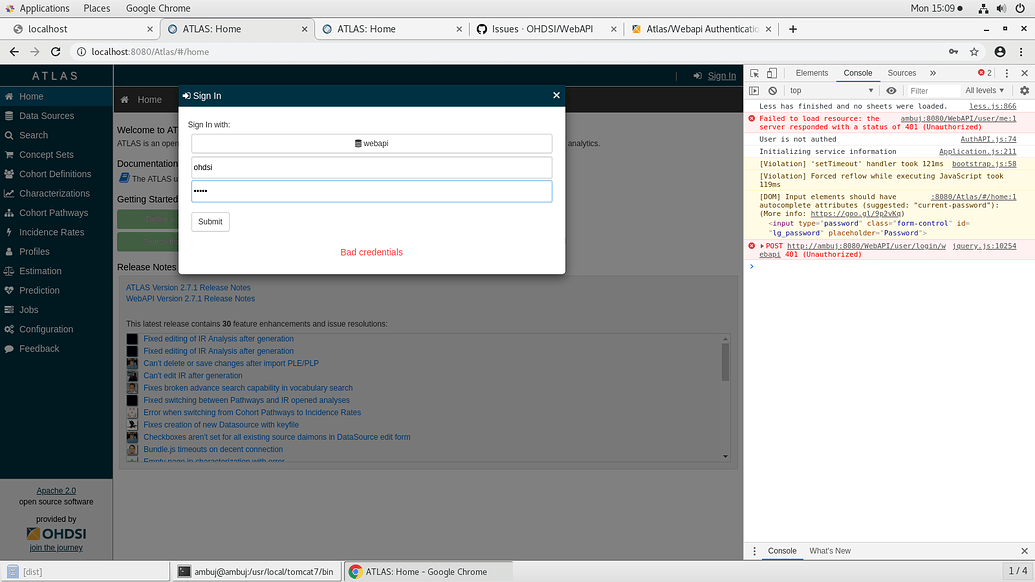The height and width of the screenshot is (582, 1035).
Task: Open the Jobs section
Action: tap(30, 309)
